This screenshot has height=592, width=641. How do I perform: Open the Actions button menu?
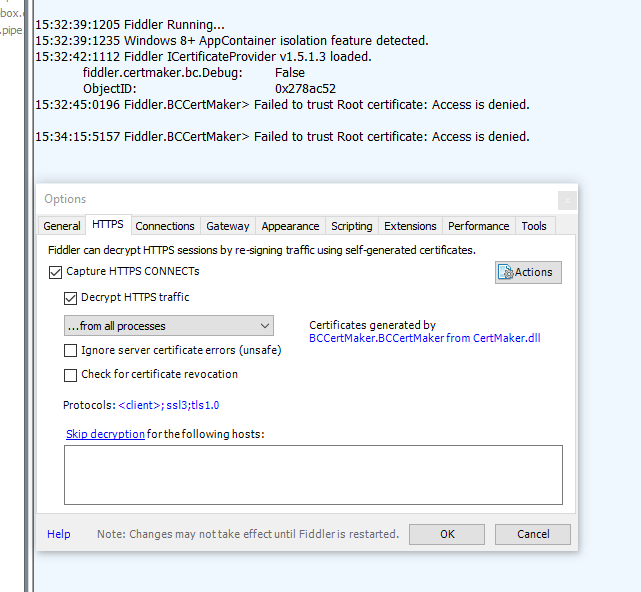[x=528, y=272]
